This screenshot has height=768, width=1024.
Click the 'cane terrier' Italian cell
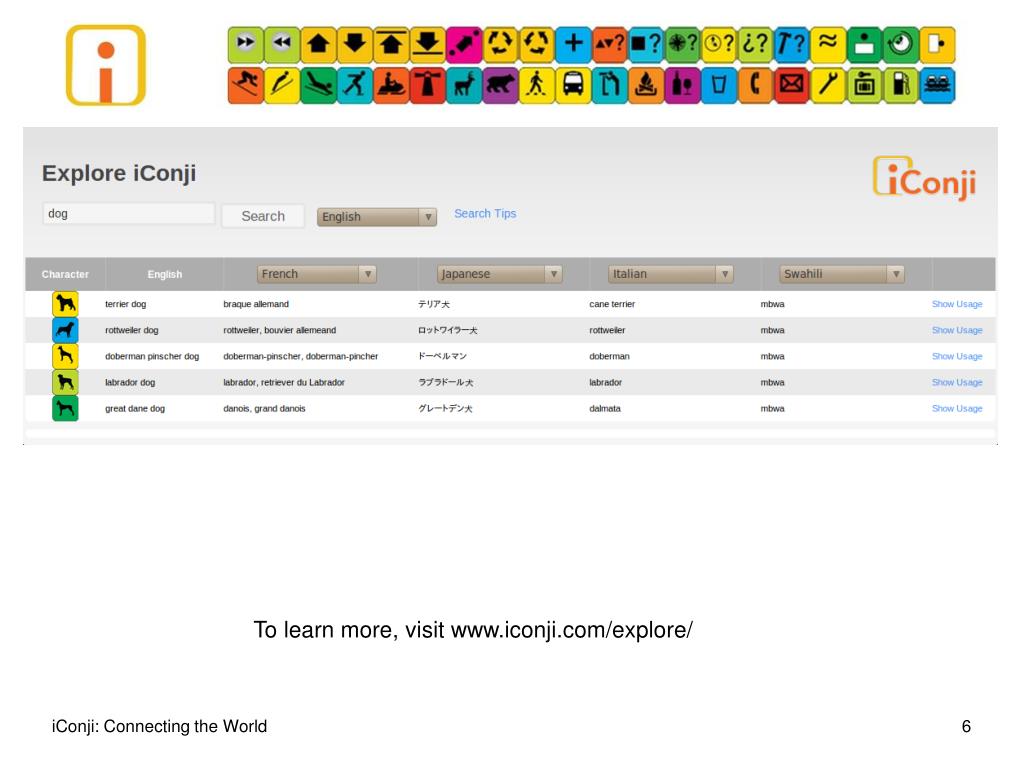[x=612, y=304]
